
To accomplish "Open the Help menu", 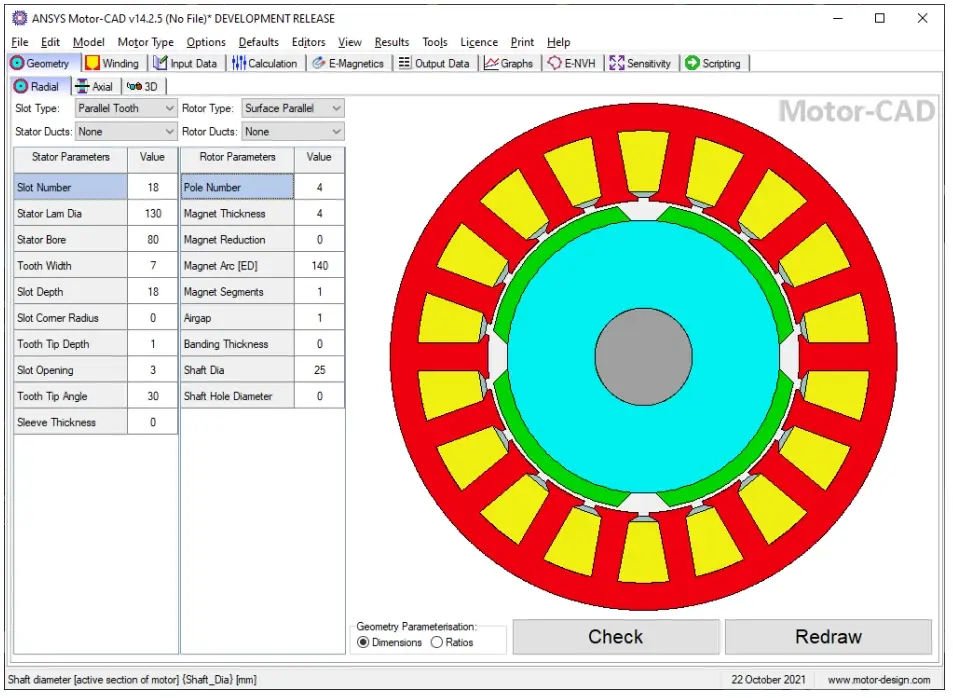I will tap(559, 42).
